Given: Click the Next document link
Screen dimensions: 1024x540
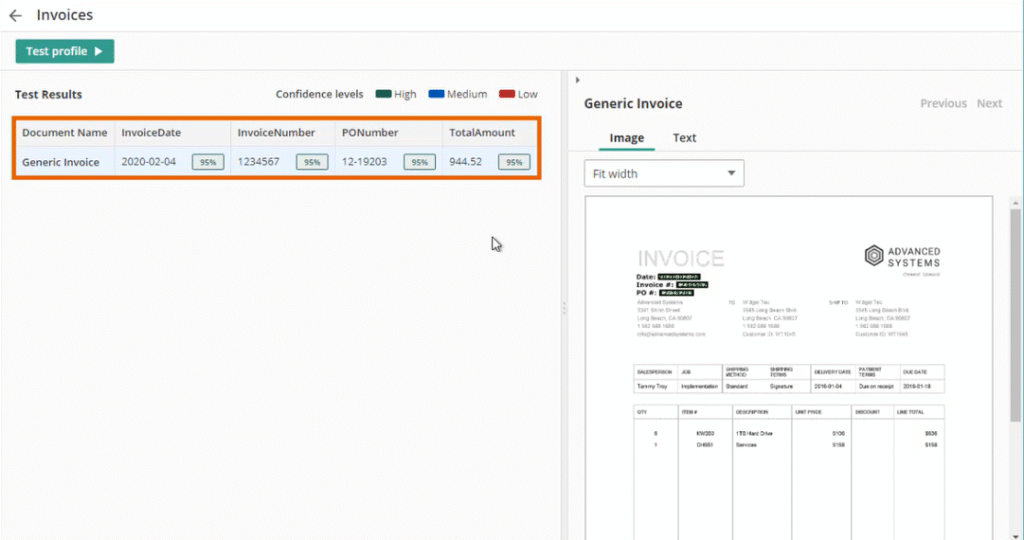Looking at the screenshot, I should [989, 103].
